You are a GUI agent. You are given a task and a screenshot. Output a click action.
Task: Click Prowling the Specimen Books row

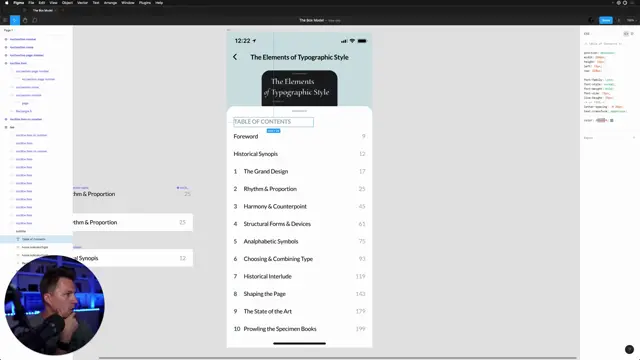299,329
